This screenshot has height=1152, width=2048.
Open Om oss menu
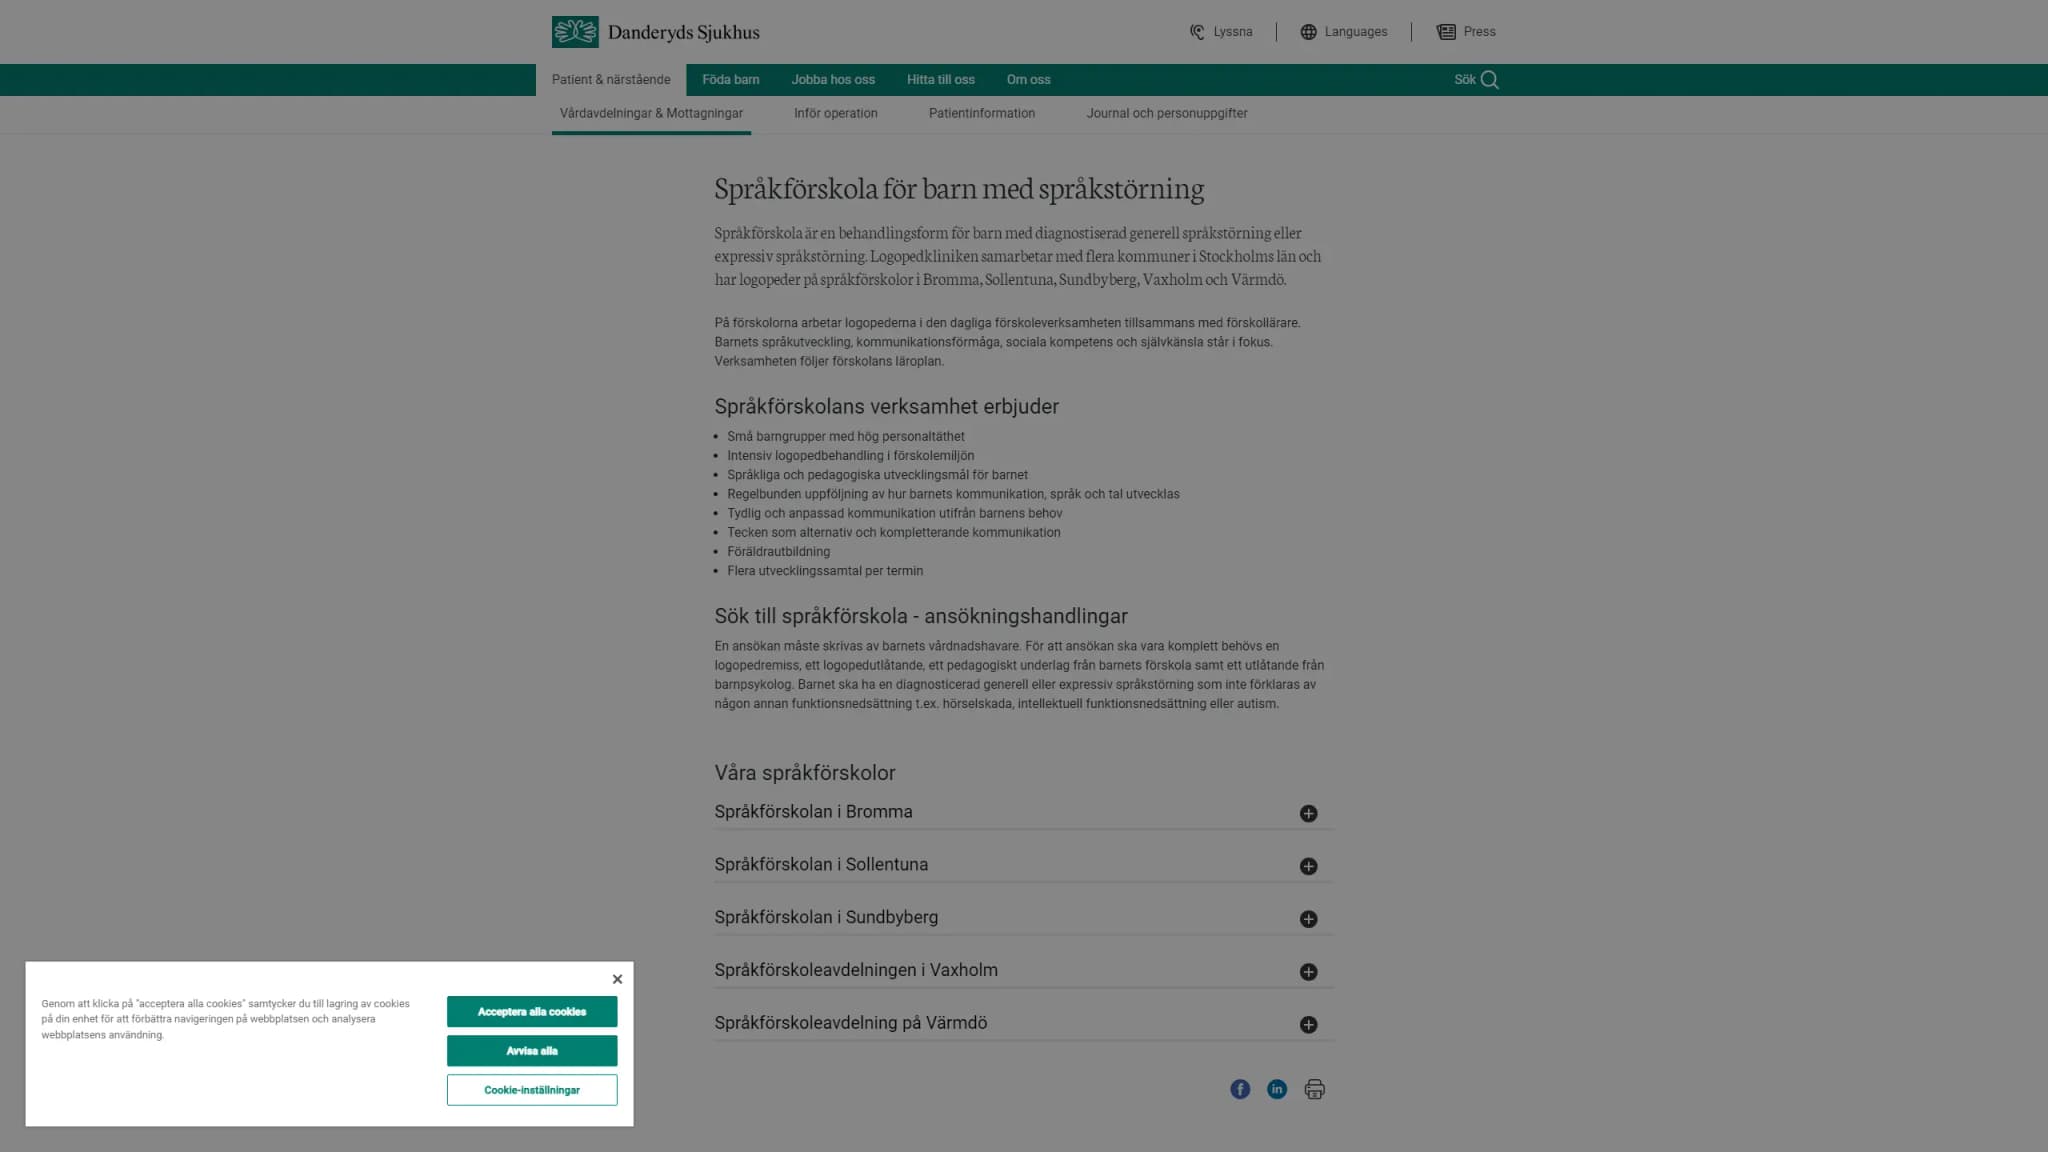point(1028,80)
